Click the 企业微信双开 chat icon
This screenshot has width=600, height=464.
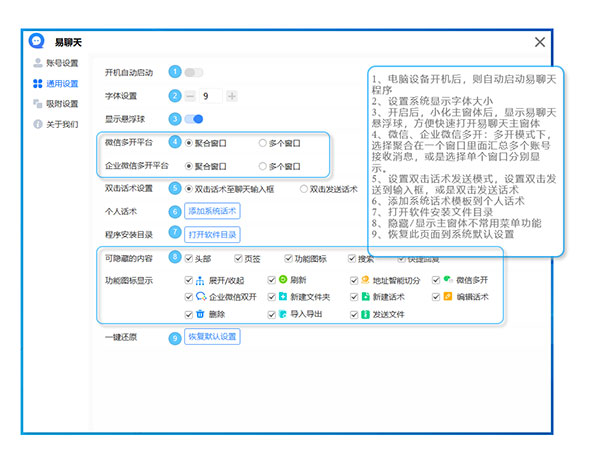[201, 296]
